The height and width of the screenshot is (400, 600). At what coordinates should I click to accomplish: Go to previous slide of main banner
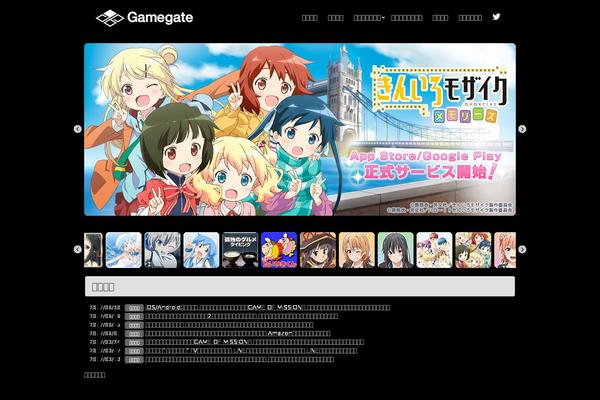tap(78, 129)
